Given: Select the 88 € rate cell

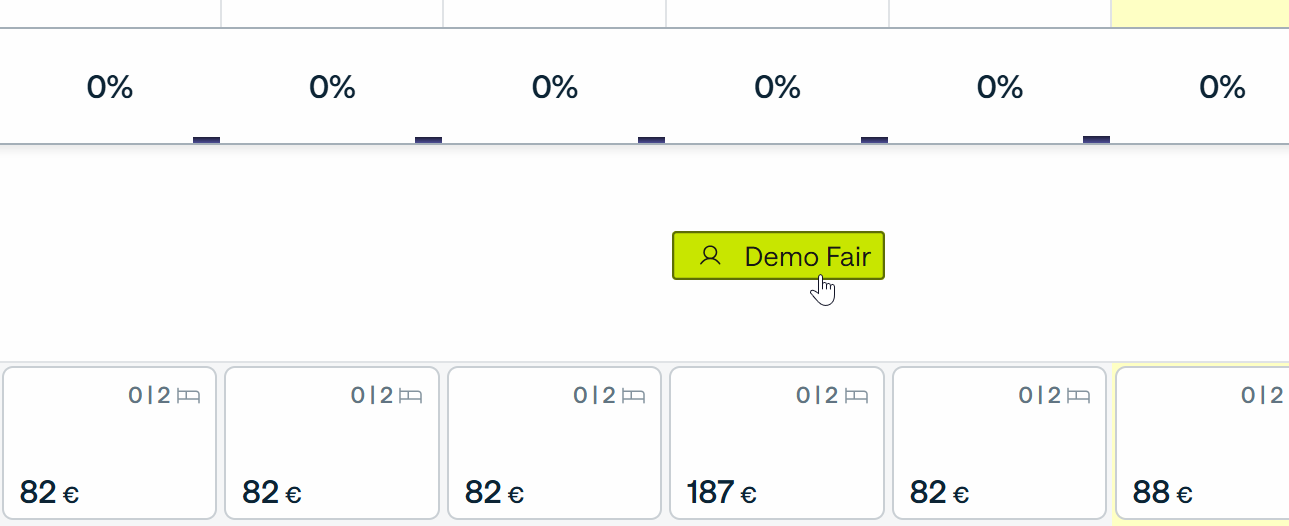Looking at the screenshot, I should (x=1202, y=443).
